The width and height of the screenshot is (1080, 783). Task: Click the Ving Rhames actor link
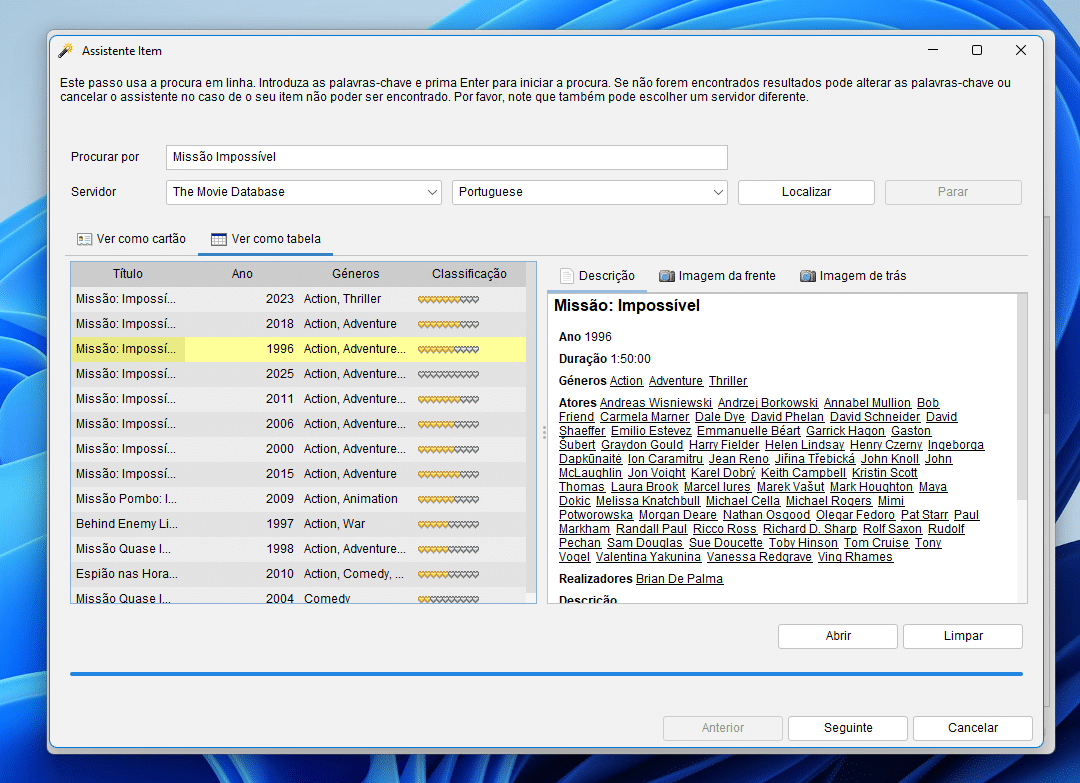coord(855,556)
